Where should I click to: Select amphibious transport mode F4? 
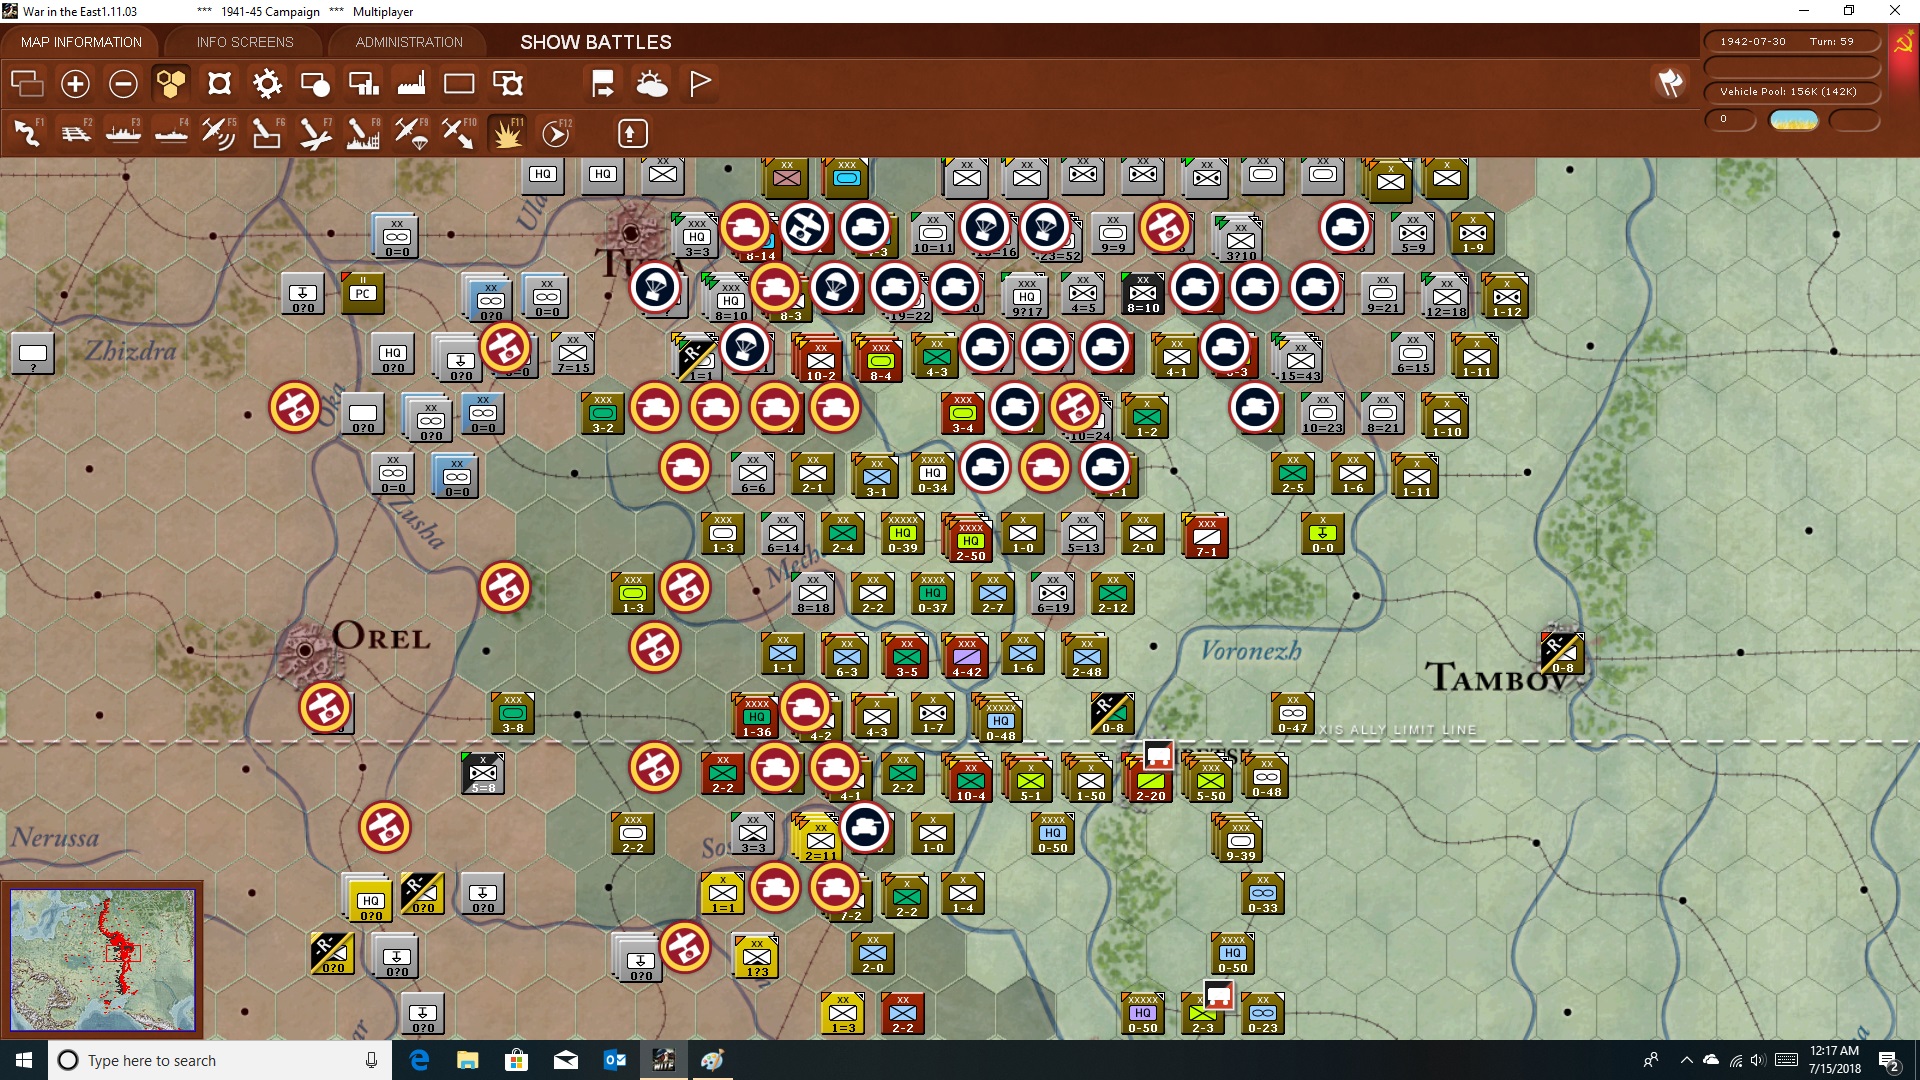tap(171, 133)
